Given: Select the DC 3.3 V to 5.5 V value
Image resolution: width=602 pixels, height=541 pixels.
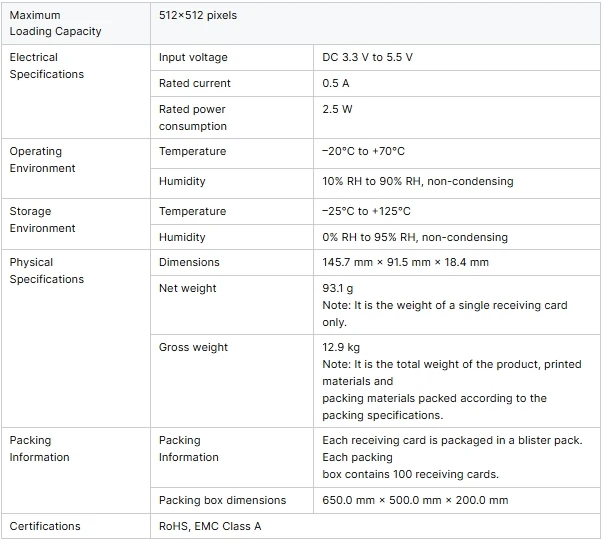Looking at the screenshot, I should [367, 57].
